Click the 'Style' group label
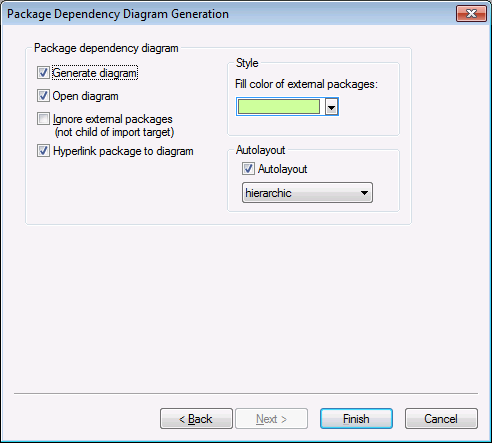 click(247, 63)
